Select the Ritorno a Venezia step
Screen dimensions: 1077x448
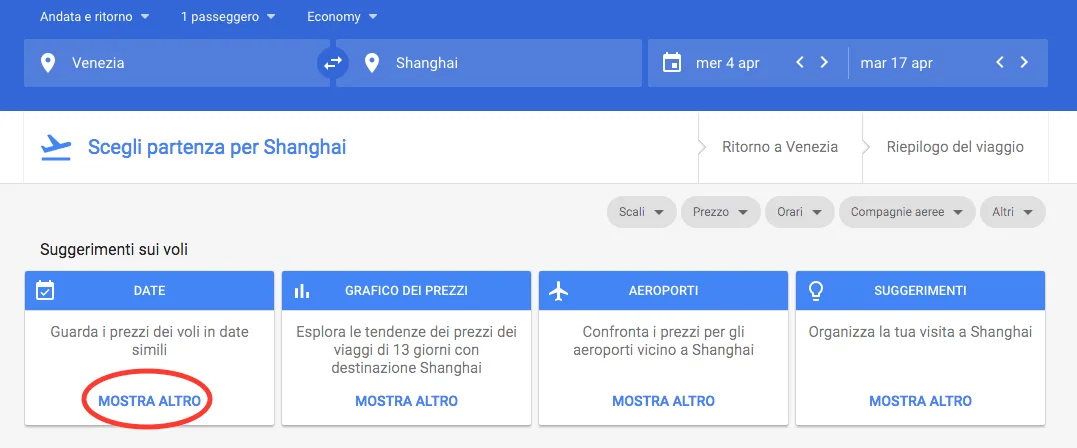pos(780,147)
